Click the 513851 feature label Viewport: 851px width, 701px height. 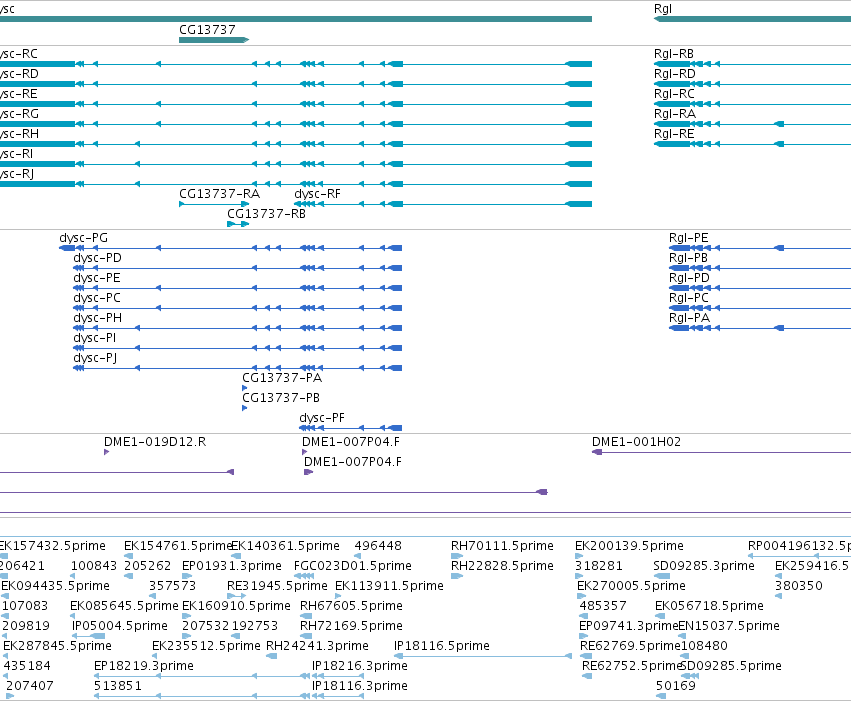(118, 686)
